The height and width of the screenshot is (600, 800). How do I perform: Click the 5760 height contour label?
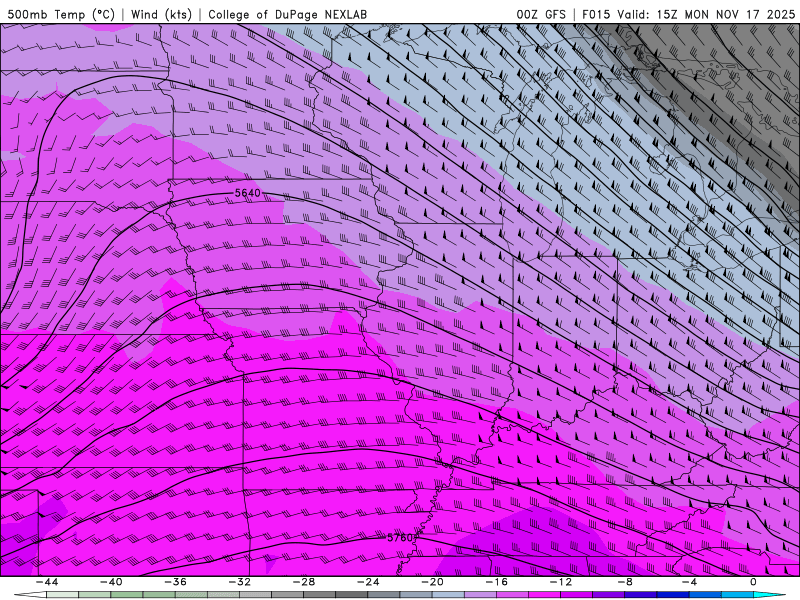tap(399, 538)
